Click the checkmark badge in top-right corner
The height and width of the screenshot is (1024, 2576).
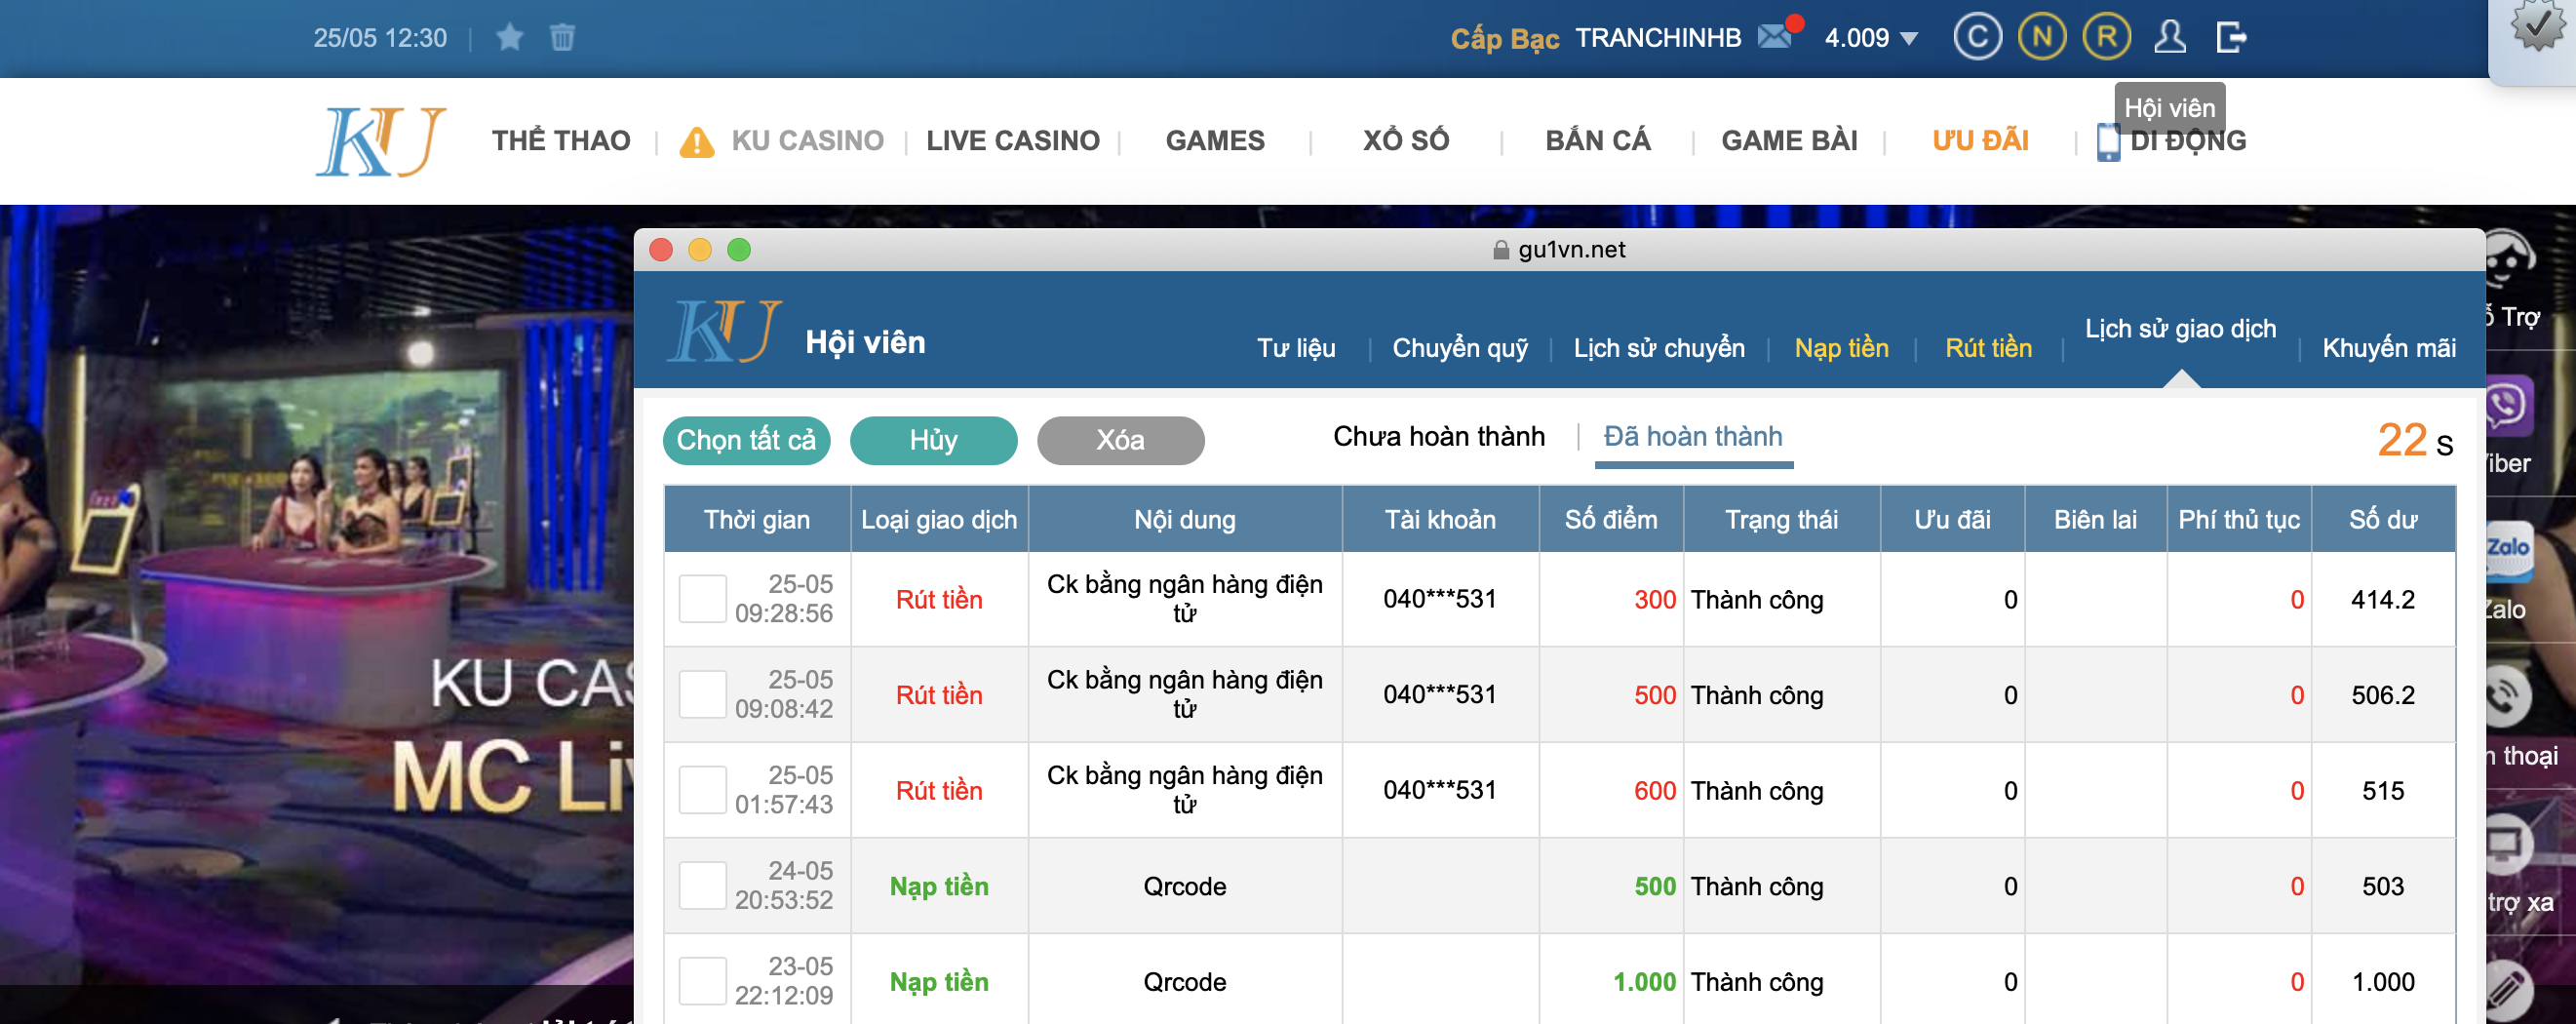(2538, 25)
